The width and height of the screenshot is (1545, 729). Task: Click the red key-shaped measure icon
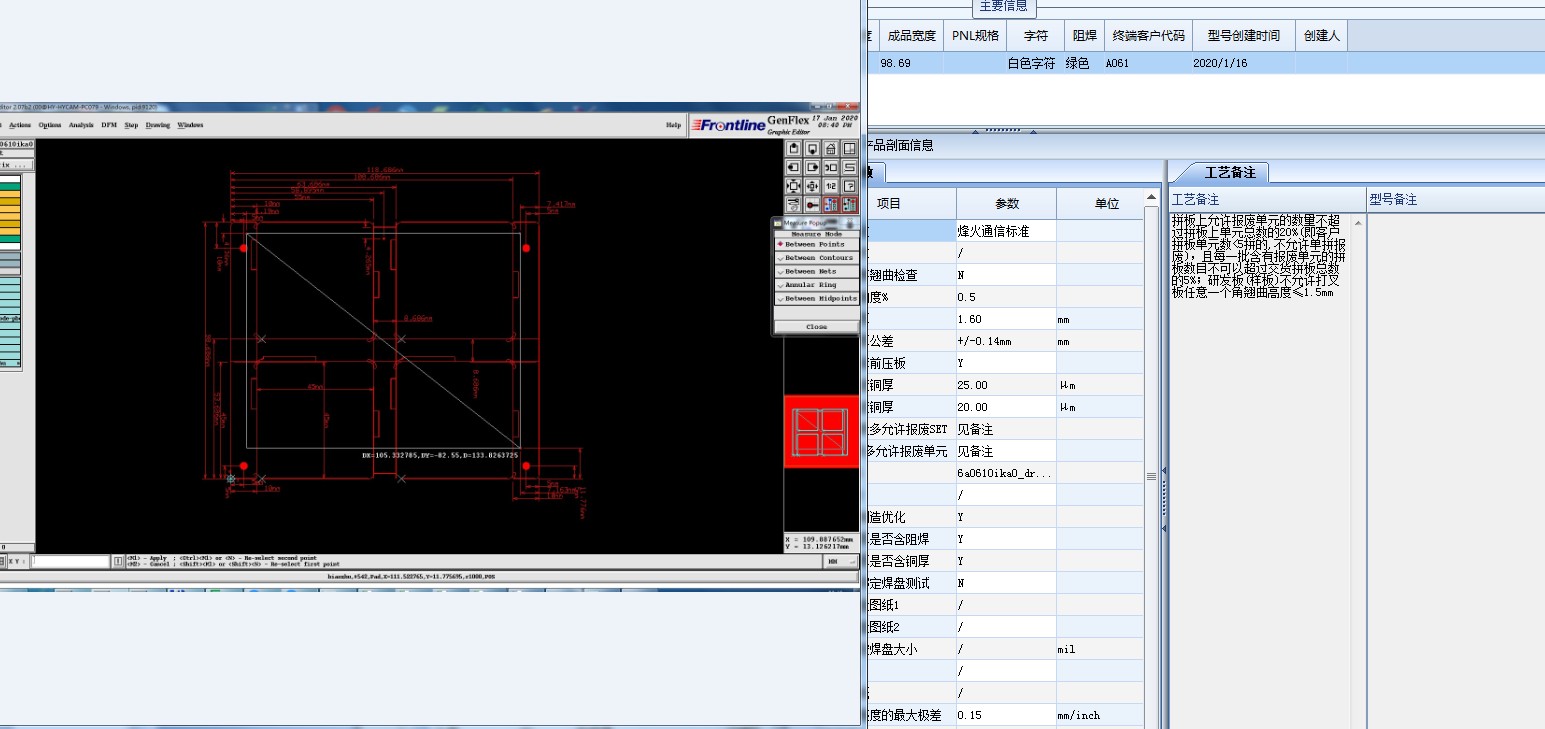[812, 204]
